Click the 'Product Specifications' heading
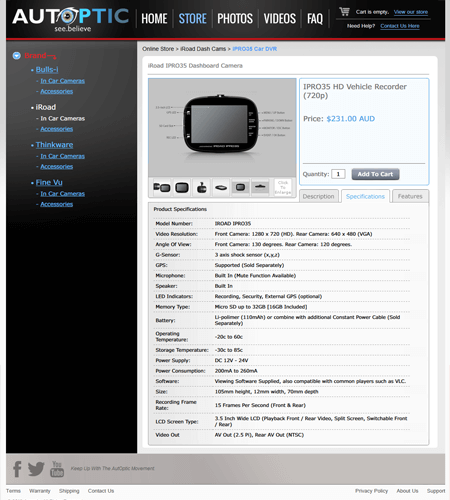This screenshot has width=450, height=500. pos(180,209)
